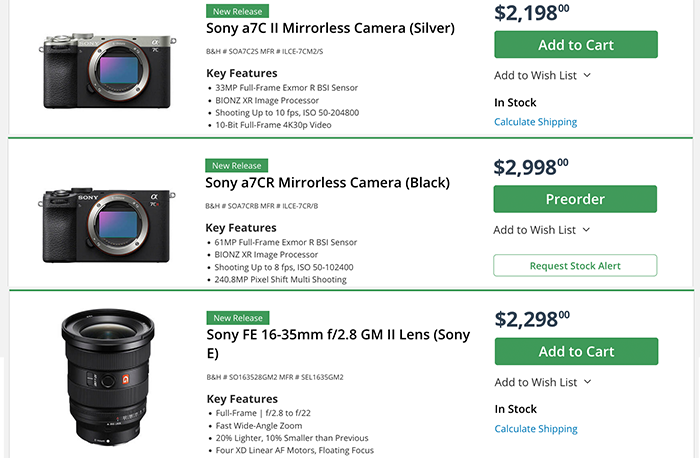The width and height of the screenshot is (700, 458).
Task: Add the Sony a7C II to cart
Action: click(575, 45)
